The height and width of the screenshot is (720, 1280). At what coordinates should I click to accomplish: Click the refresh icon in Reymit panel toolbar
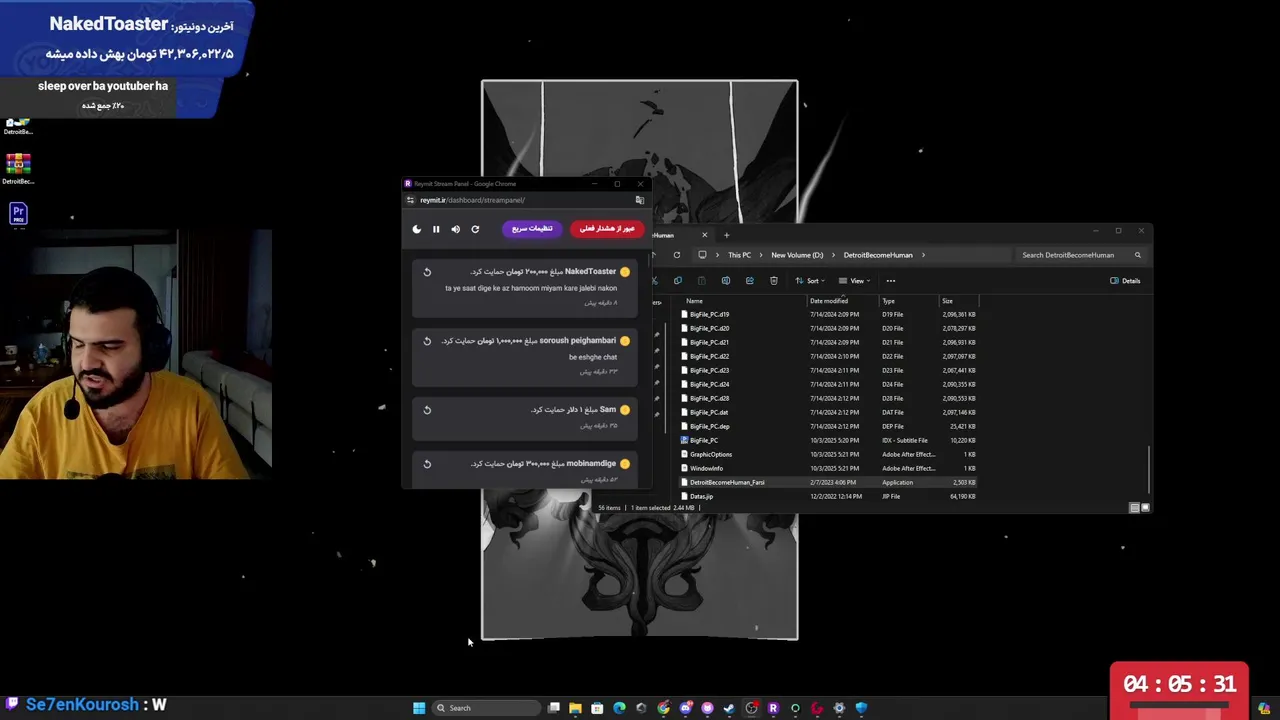pos(475,229)
